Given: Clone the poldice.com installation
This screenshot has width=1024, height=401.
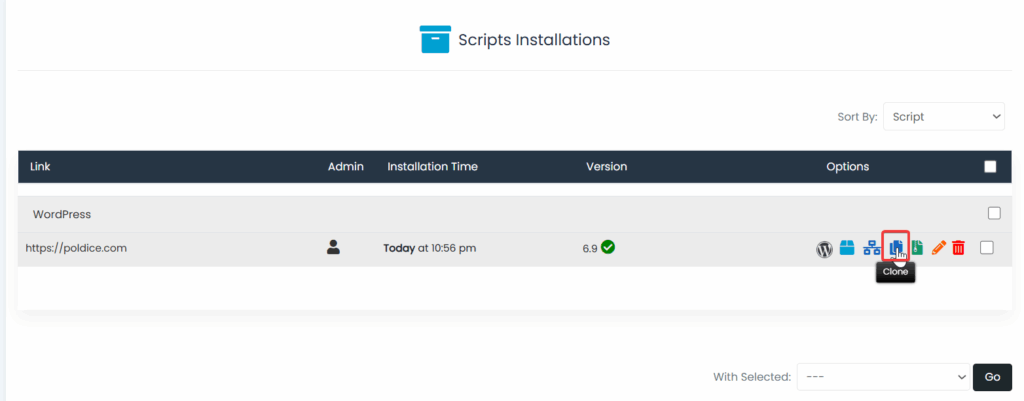Looking at the screenshot, I should [895, 247].
